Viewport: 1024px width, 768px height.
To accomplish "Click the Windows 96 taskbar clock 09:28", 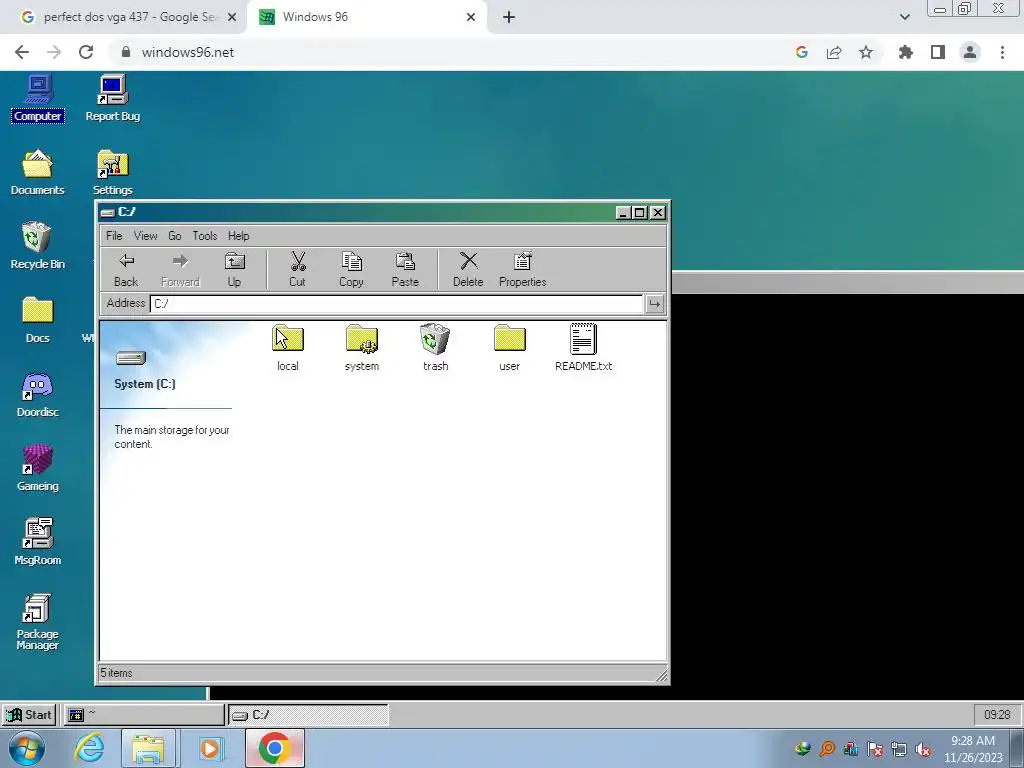I will (997, 714).
